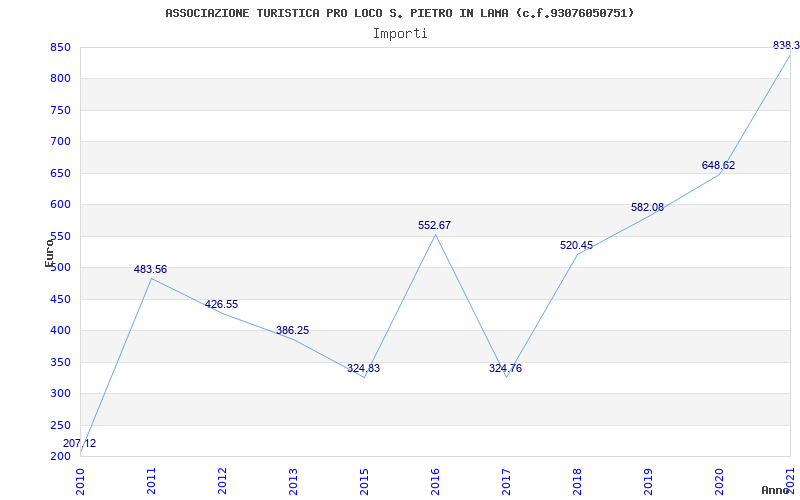This screenshot has width=800, height=500.
Task: Select the 582.08 data label
Action: point(647,208)
